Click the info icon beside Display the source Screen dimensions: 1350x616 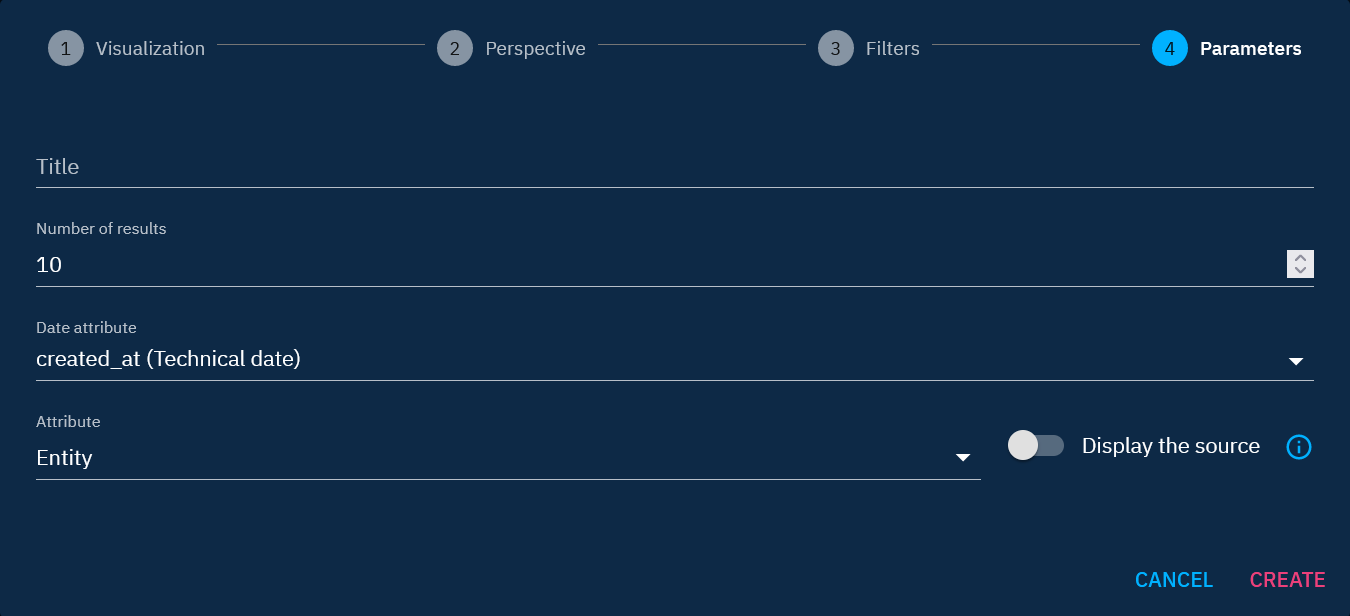[x=1298, y=447]
